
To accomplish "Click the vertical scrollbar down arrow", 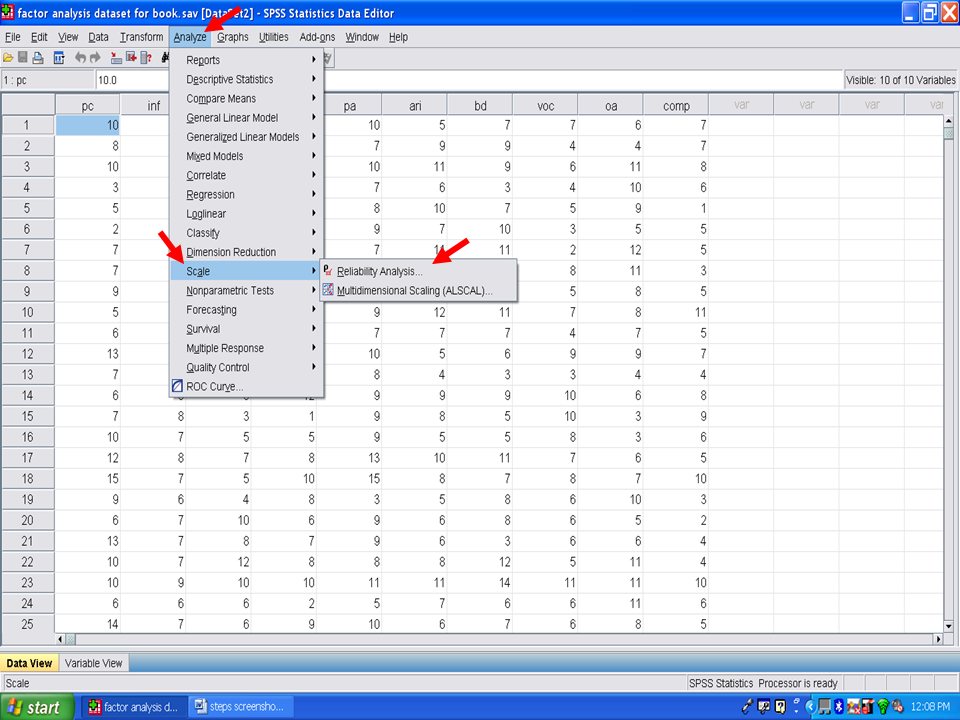I will 949,626.
